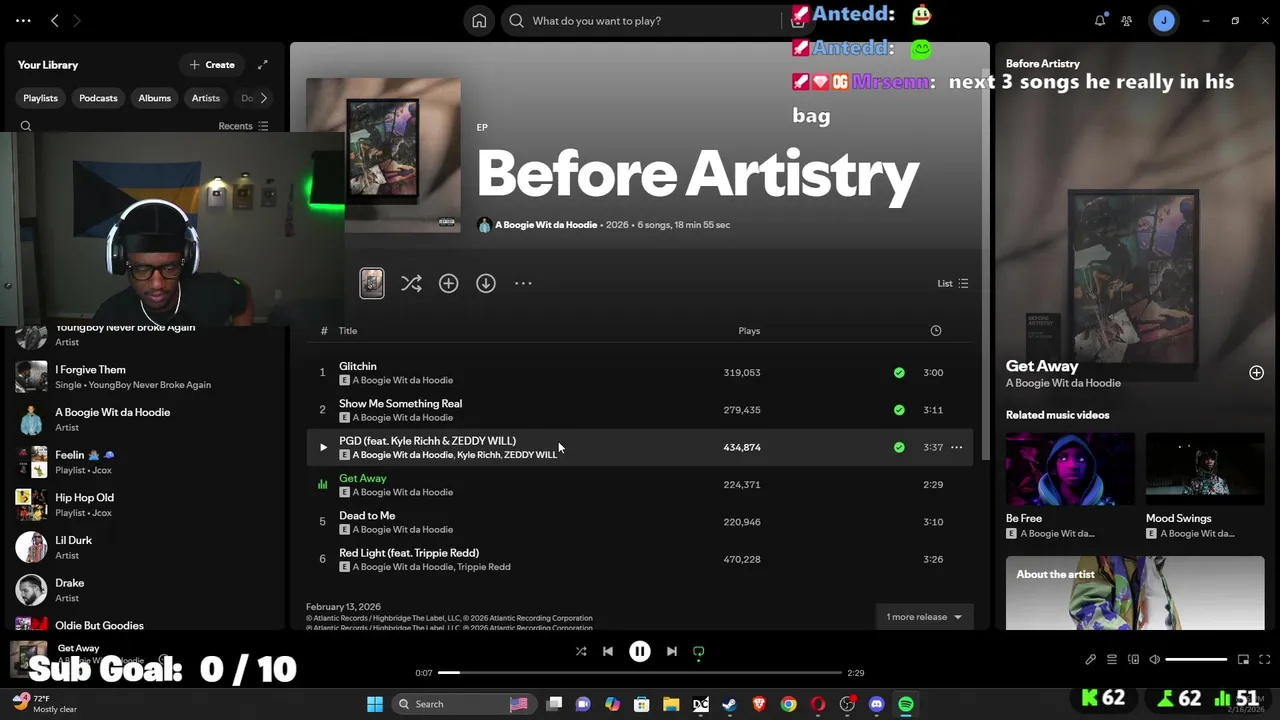Skip to next track

coord(672,651)
